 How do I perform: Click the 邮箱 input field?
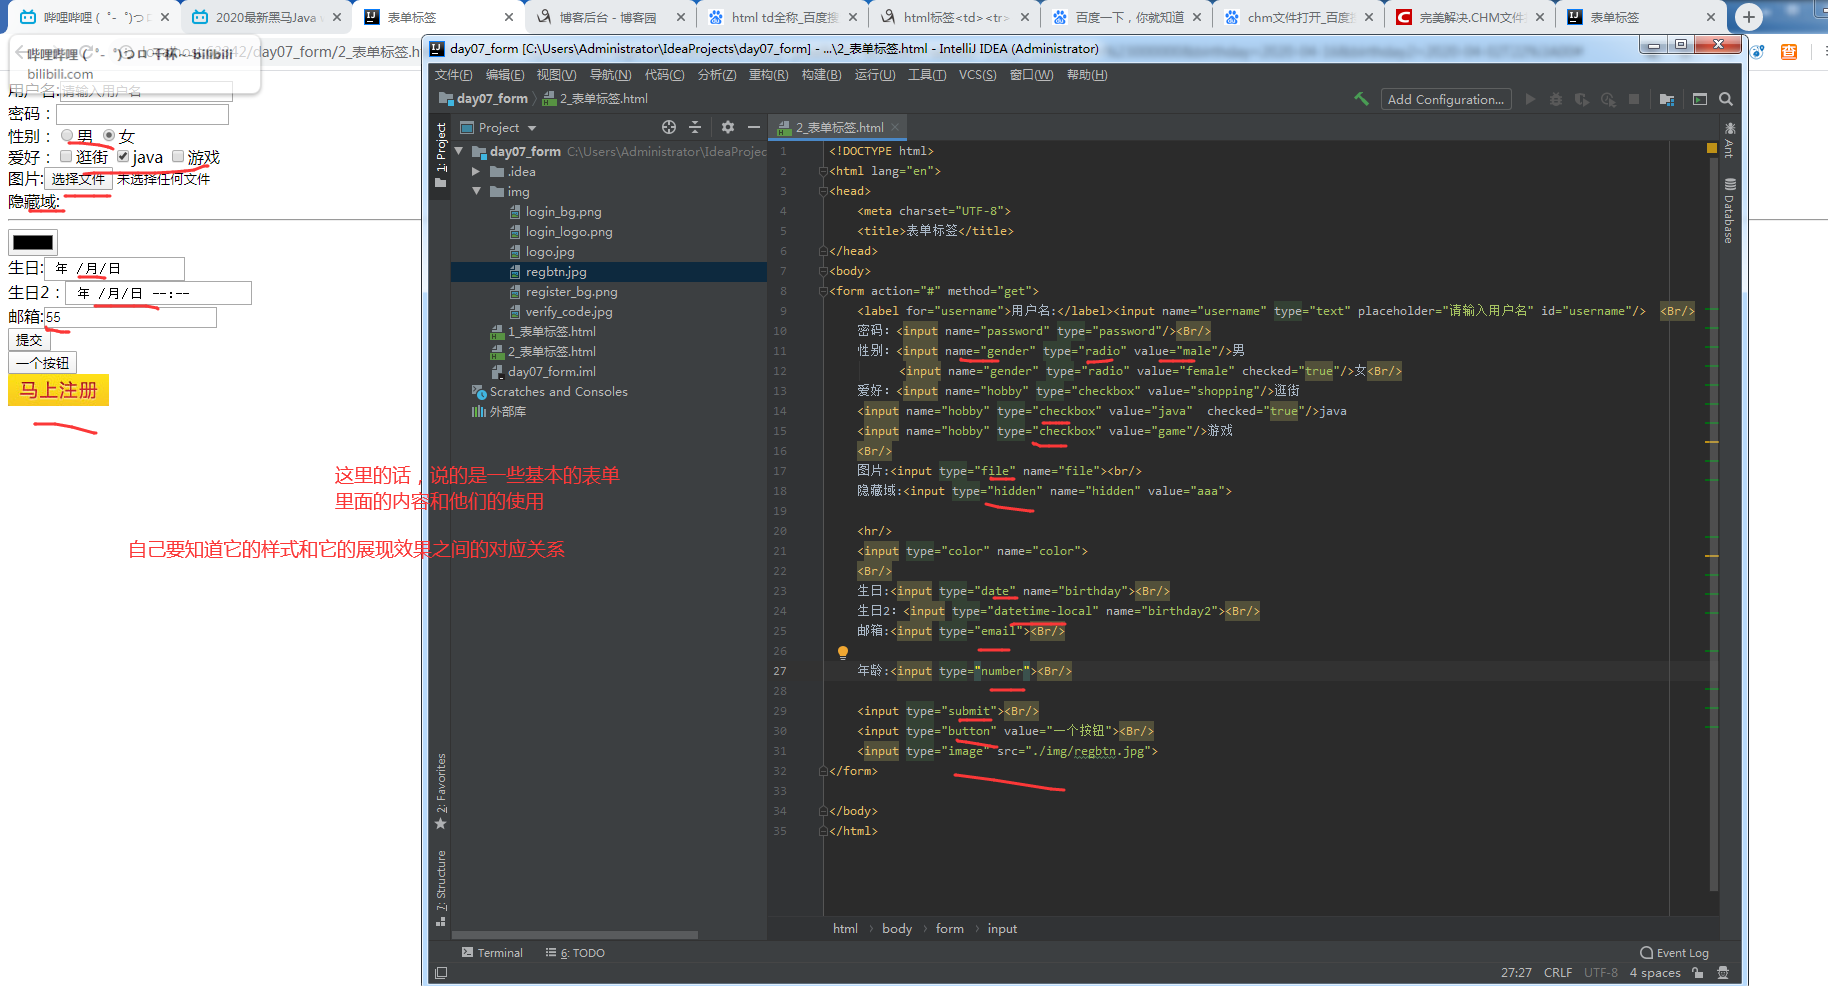(130, 317)
